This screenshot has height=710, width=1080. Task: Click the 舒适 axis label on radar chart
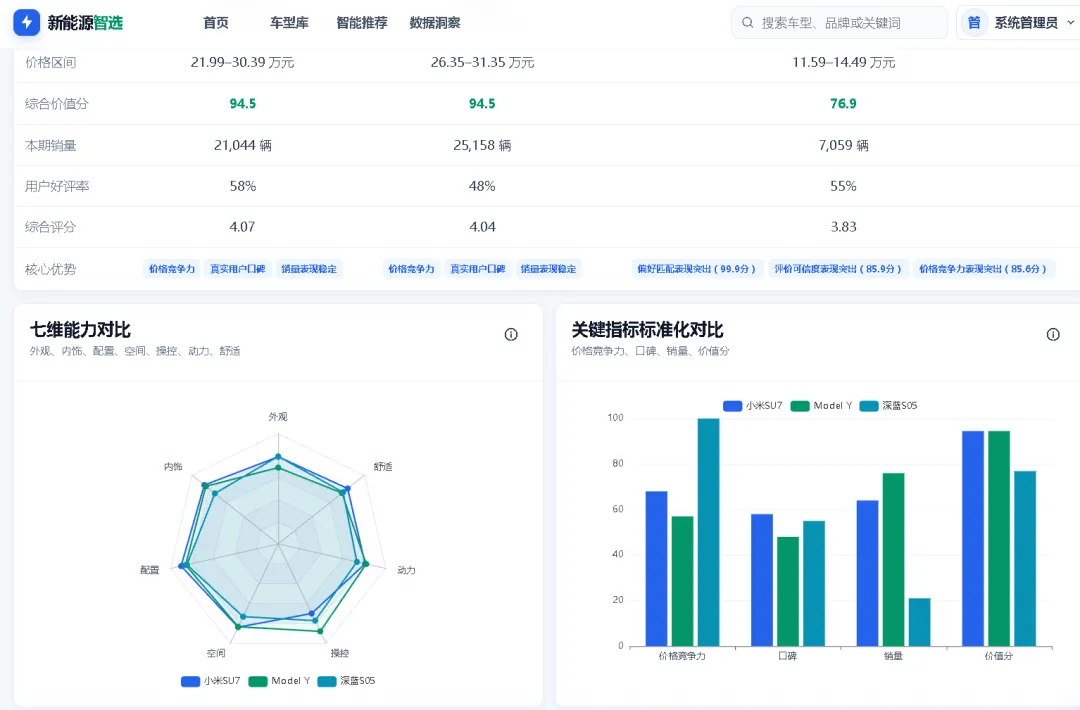pyautogui.click(x=383, y=467)
